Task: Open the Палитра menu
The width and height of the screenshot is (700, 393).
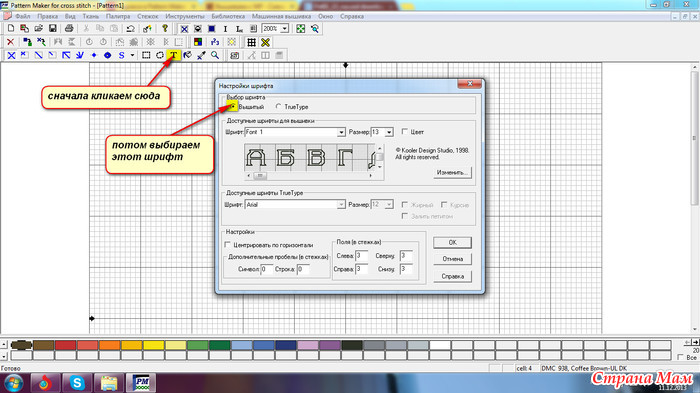Action: tap(118, 16)
